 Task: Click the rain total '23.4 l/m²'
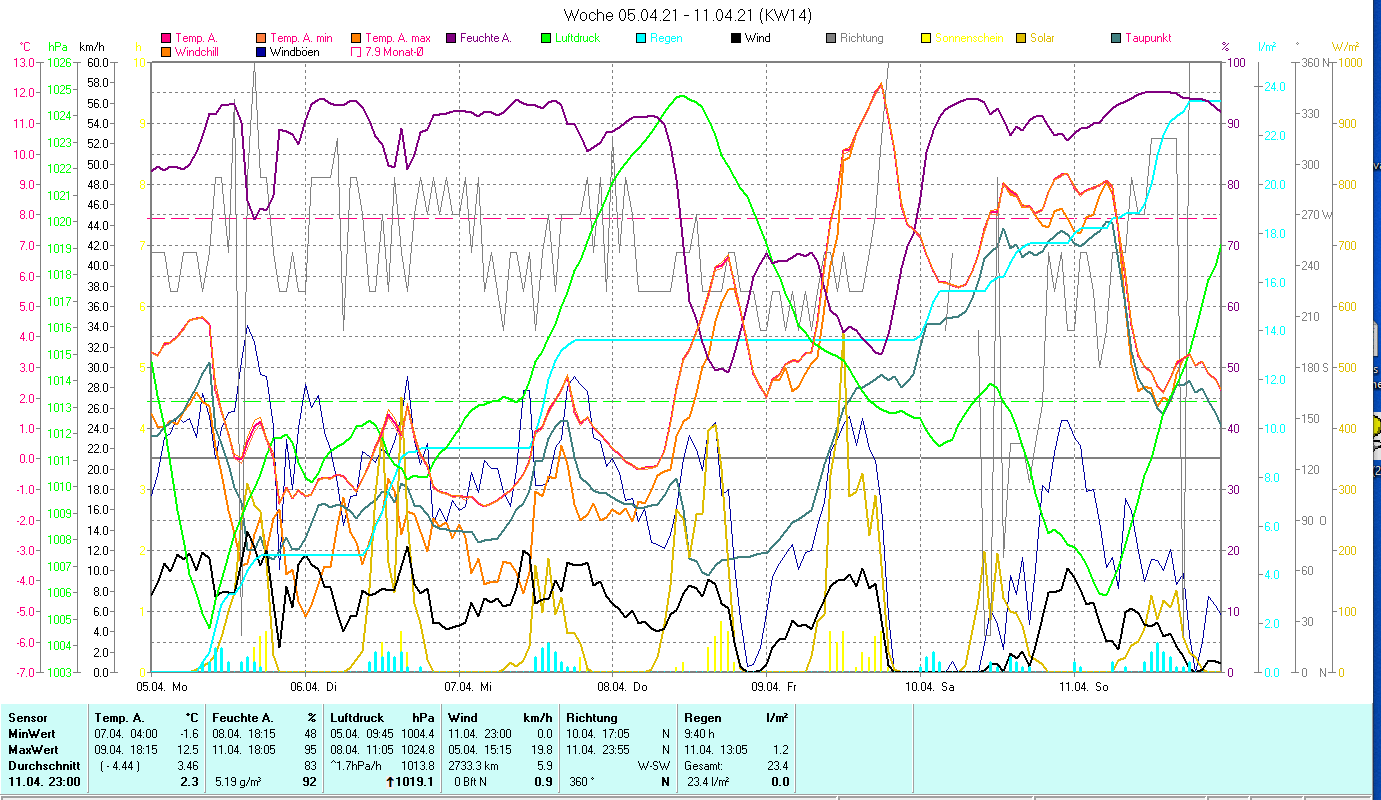708,782
